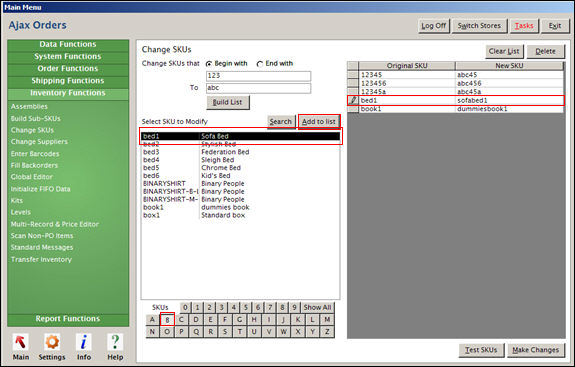This screenshot has height=367, width=575.
Task: Expand the Order Functions section
Action: point(68,69)
